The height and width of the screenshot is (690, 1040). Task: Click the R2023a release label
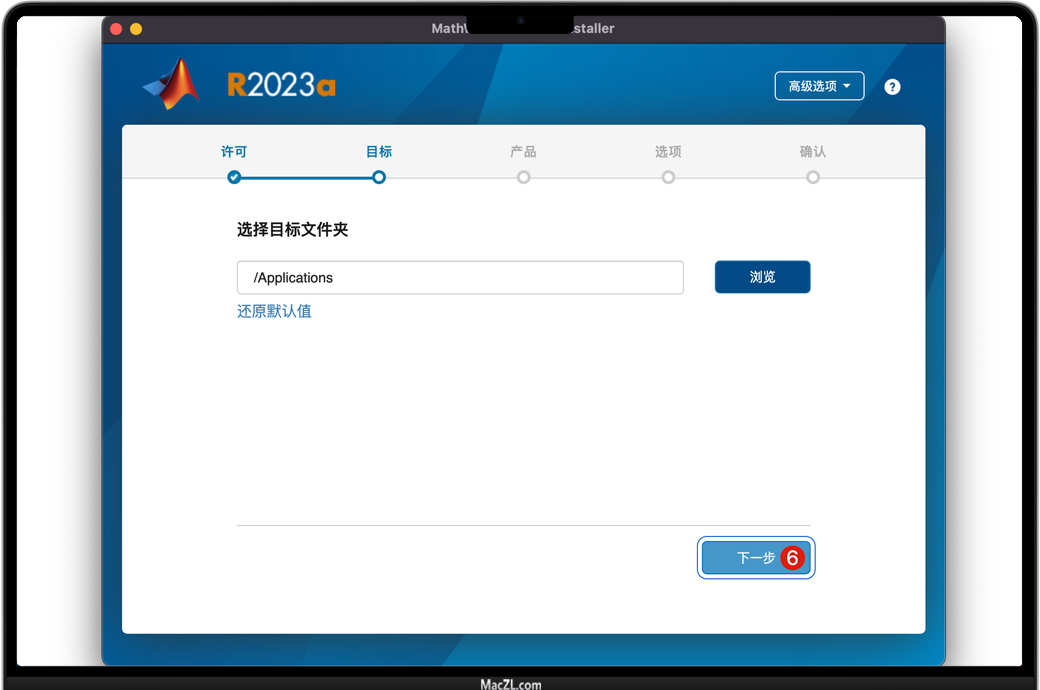pyautogui.click(x=281, y=85)
